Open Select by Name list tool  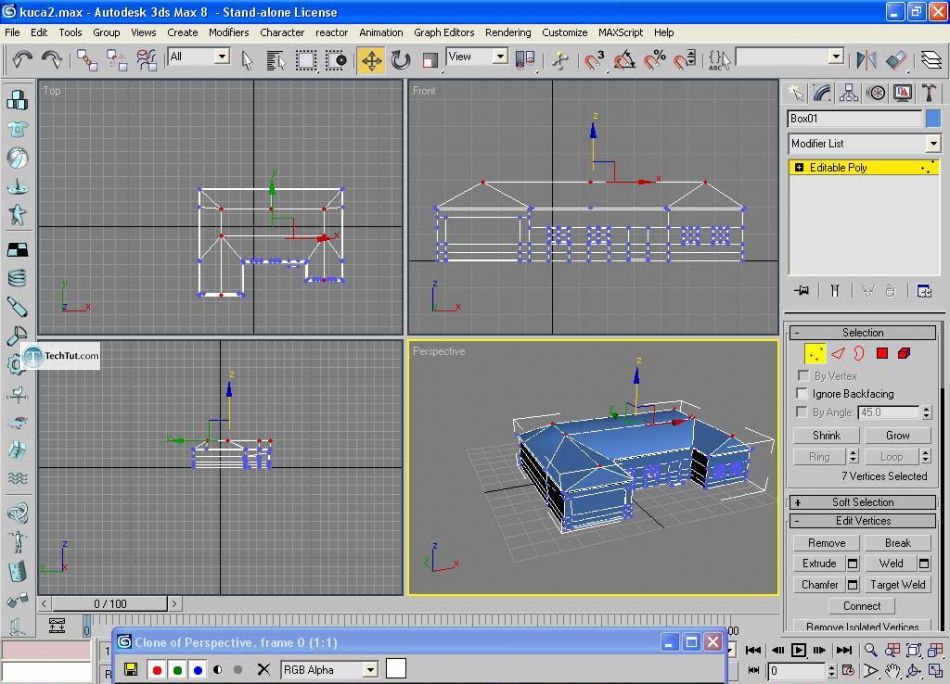coord(276,60)
